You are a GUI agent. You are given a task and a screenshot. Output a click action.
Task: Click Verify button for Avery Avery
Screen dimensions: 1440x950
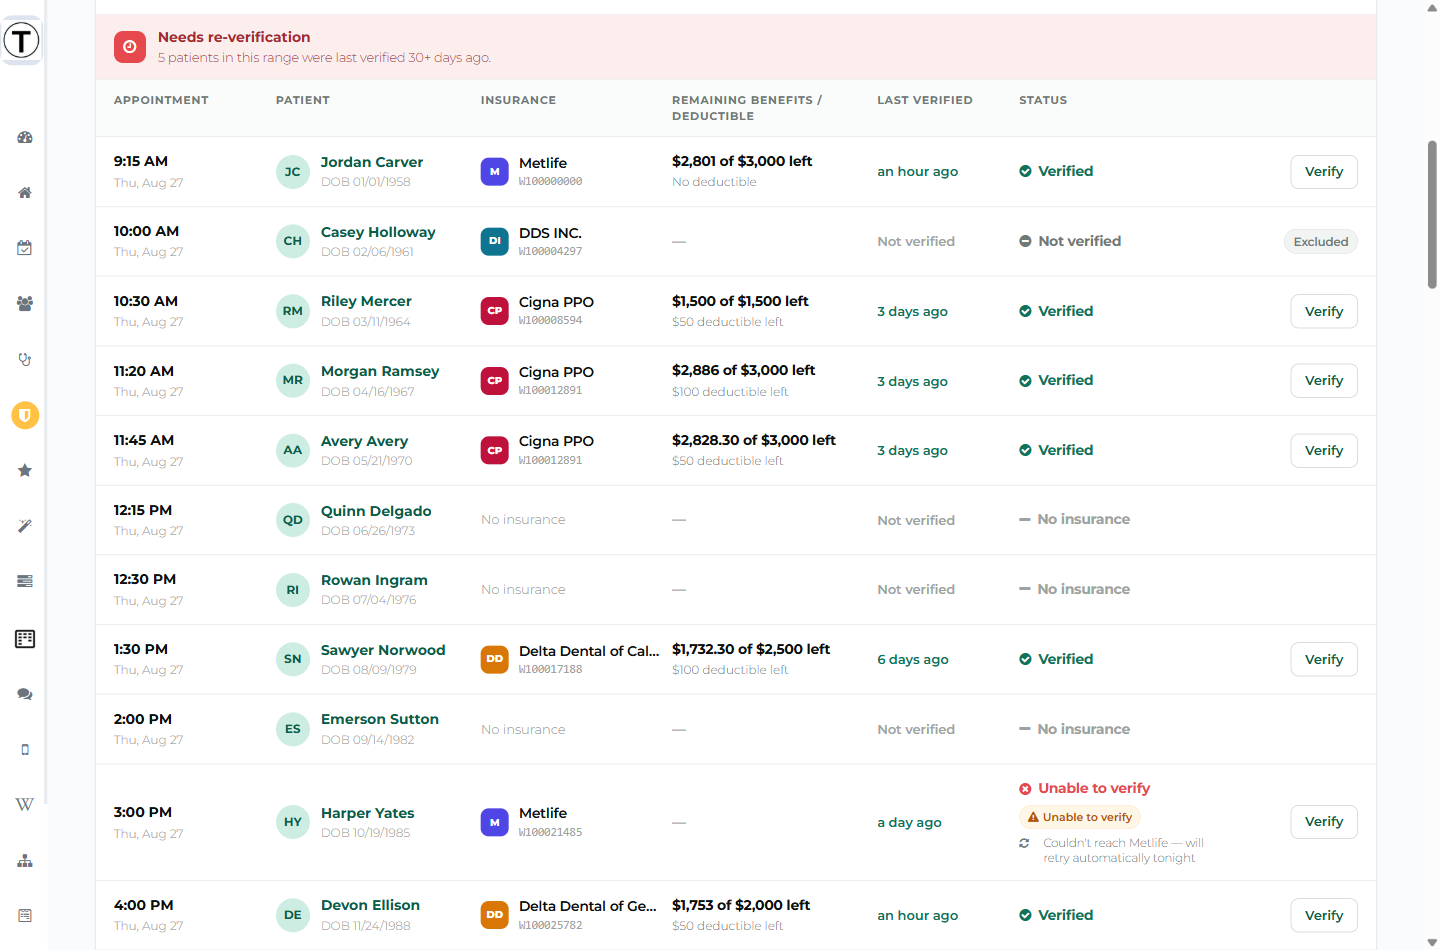click(x=1324, y=451)
